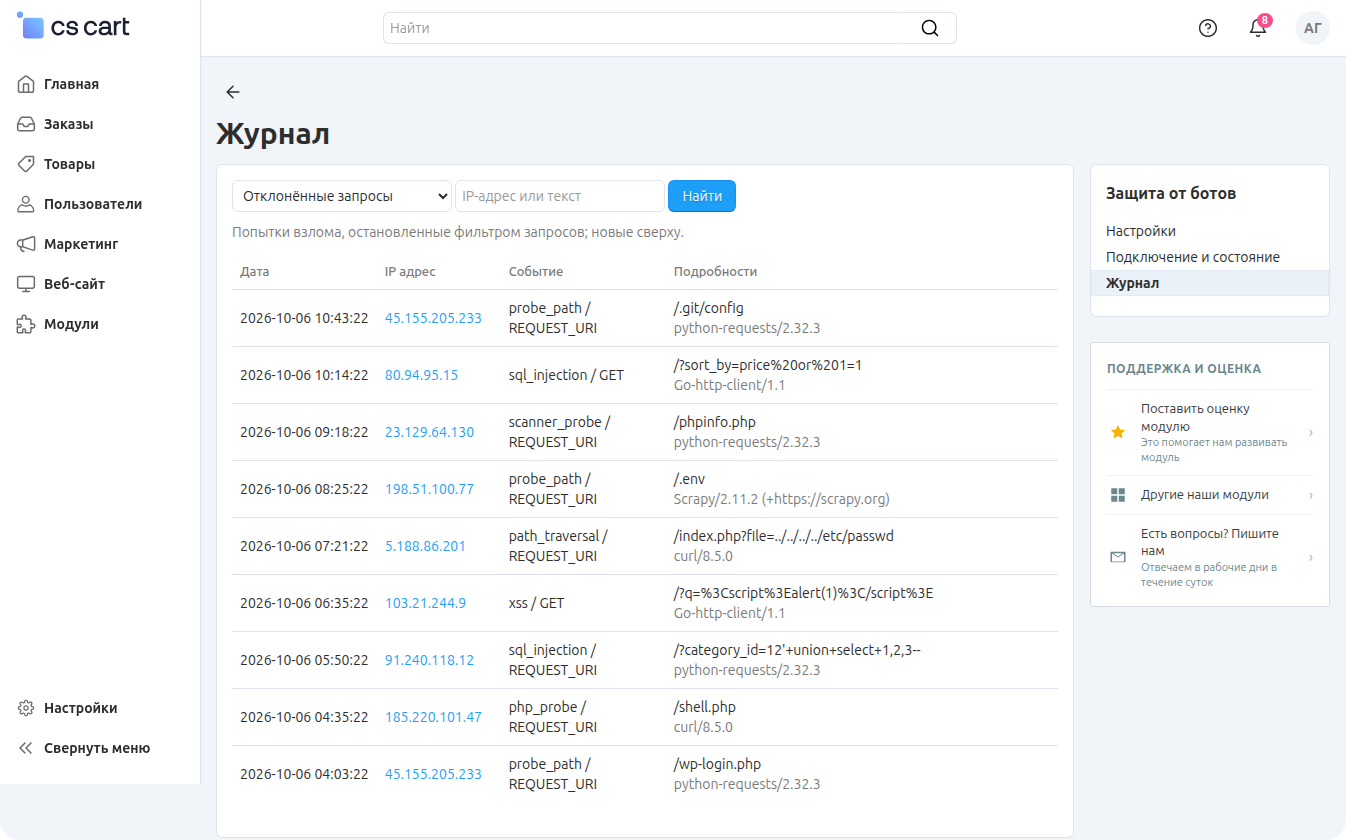This screenshot has width=1346, height=840.
Task: Click the Веб-сайт monitor icon
Action: 27,284
